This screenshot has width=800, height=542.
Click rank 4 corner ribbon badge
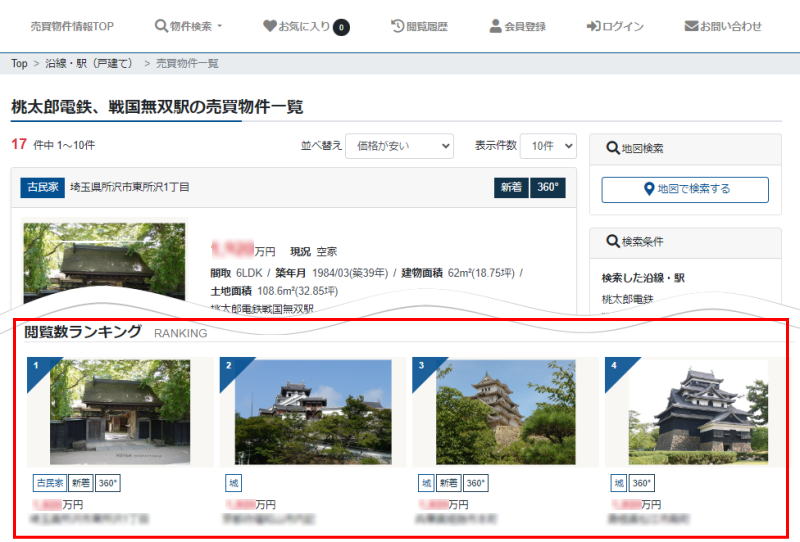(x=616, y=368)
